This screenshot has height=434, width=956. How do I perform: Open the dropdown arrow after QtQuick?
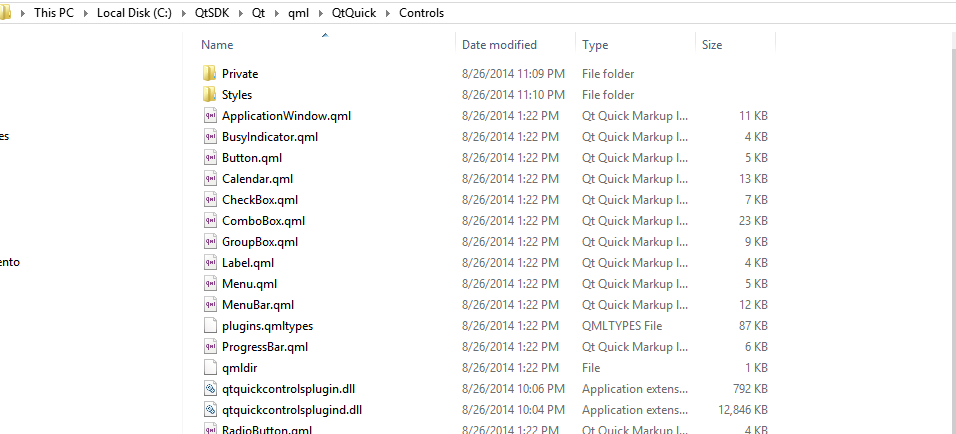pyautogui.click(x=388, y=13)
